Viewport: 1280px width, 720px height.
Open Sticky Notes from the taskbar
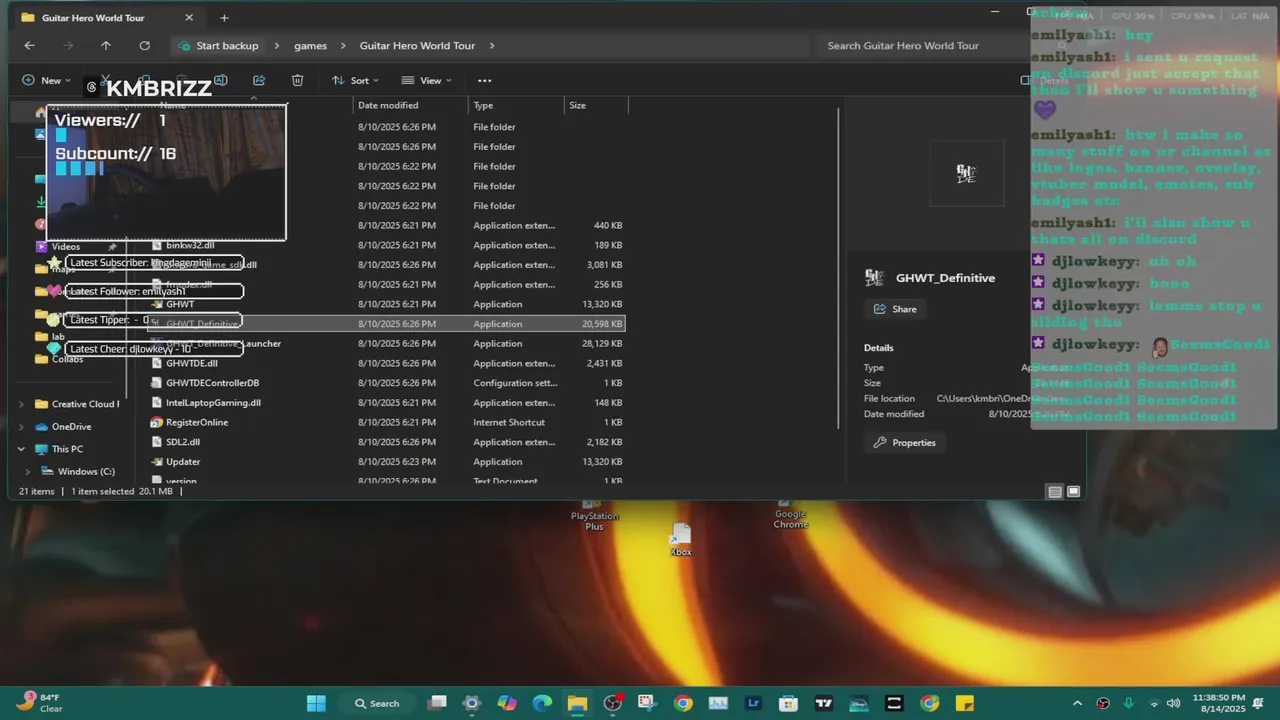click(964, 703)
